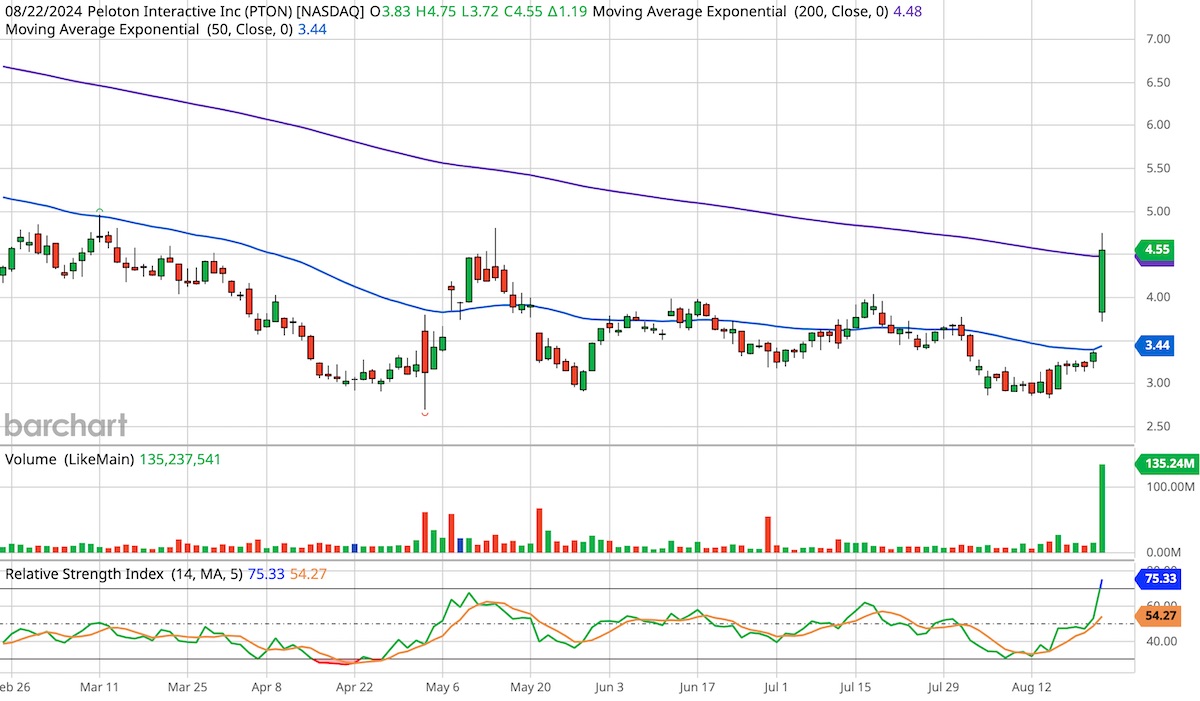This screenshot has width=1200, height=701.
Task: Click the blue 3.44 EMA price tag
Action: pos(1157,345)
